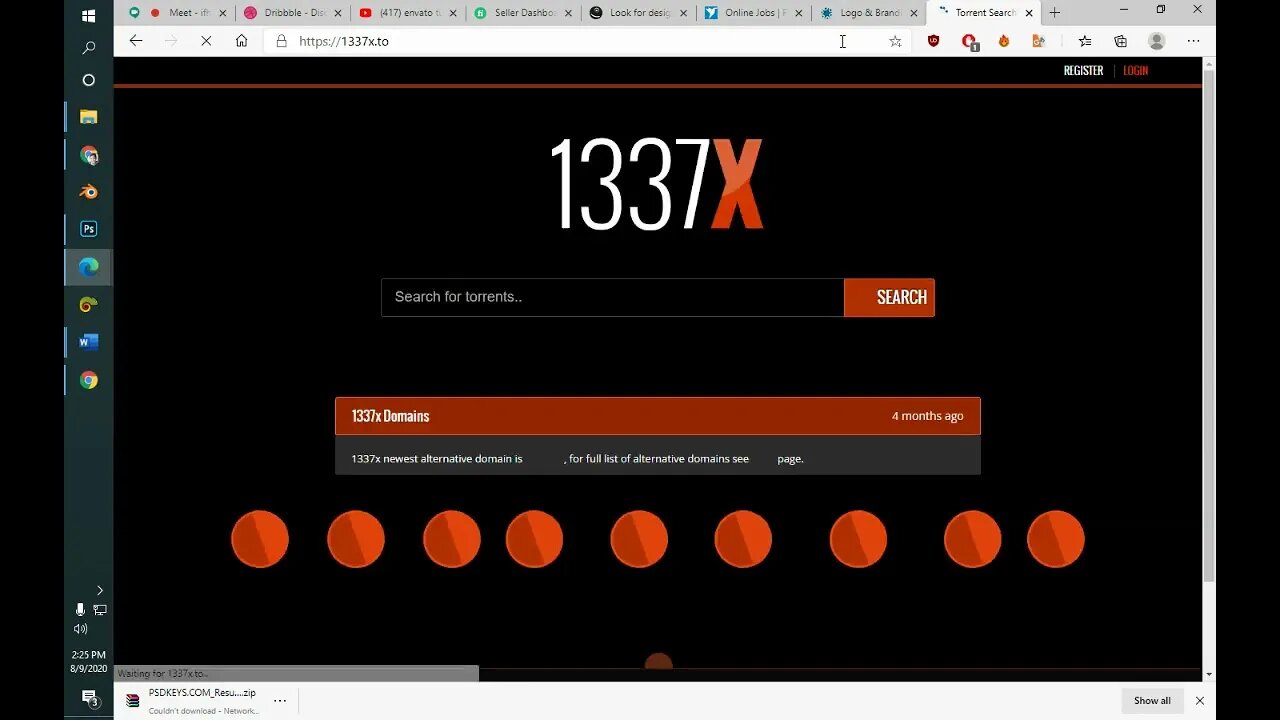Open Cortana circle icon in taskbar

click(x=88, y=80)
